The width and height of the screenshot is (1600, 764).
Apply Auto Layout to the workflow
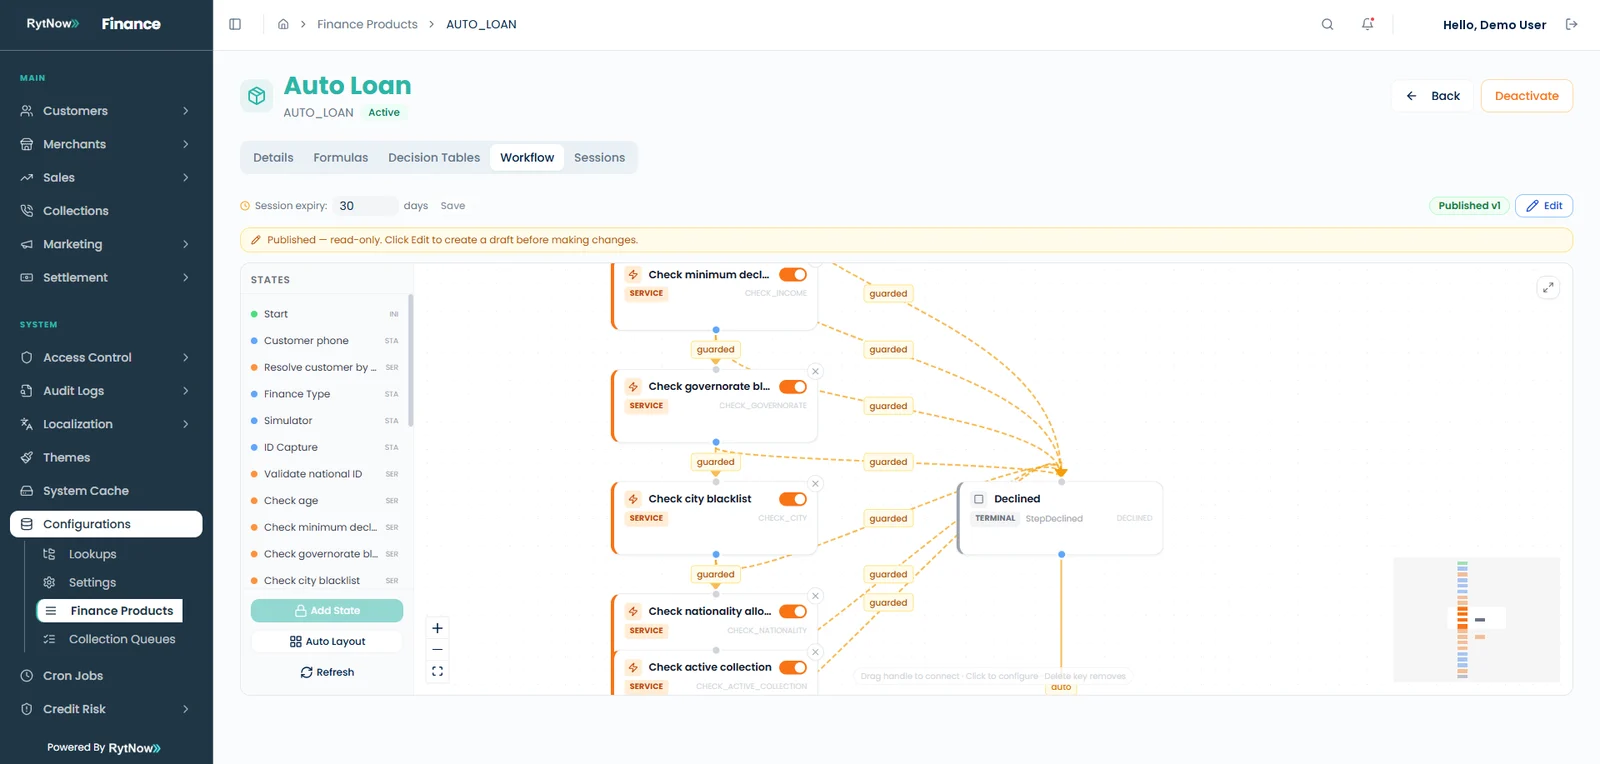(327, 642)
